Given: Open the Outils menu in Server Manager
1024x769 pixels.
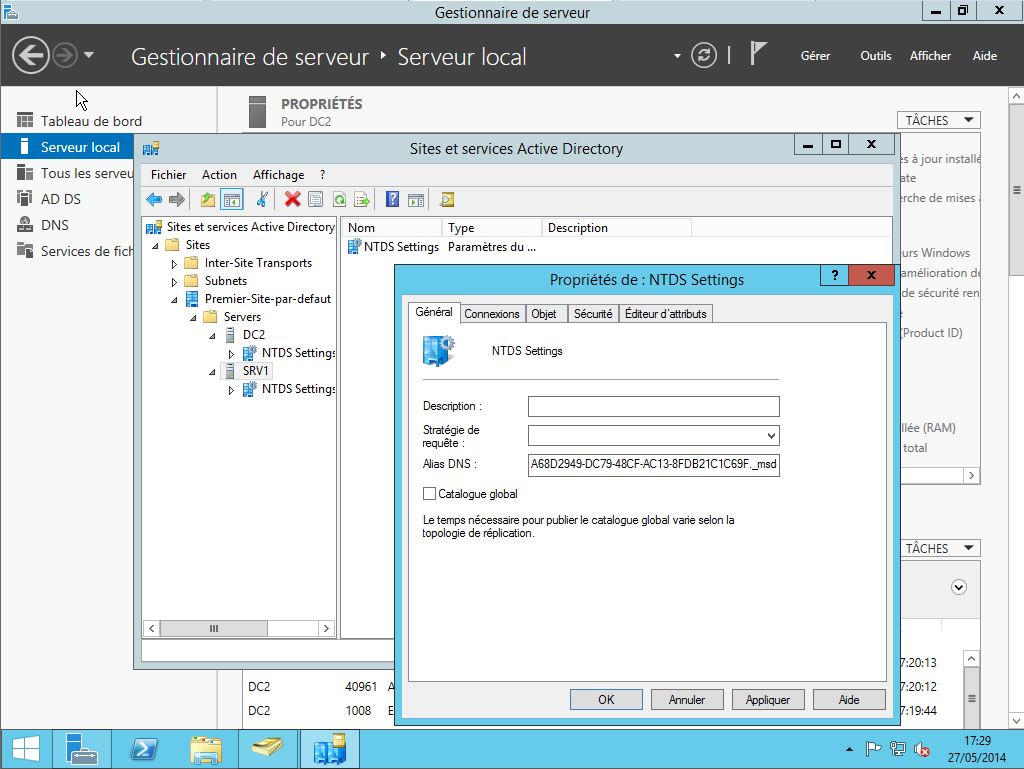Looking at the screenshot, I should [876, 56].
